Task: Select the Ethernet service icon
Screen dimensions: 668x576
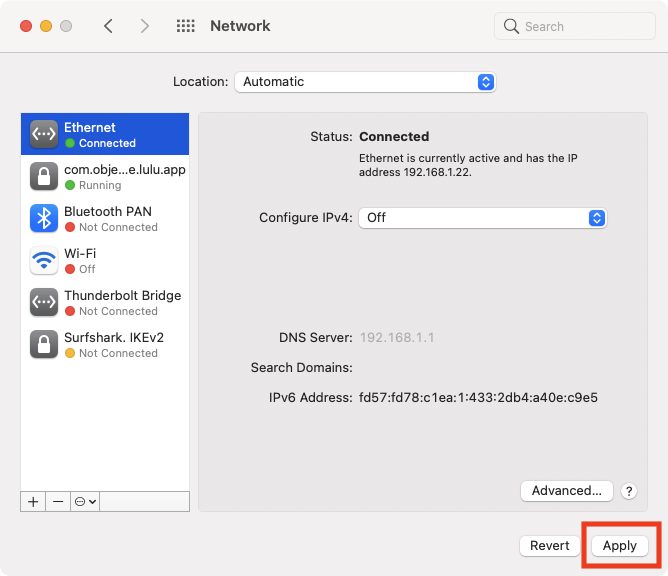Action: click(x=44, y=134)
